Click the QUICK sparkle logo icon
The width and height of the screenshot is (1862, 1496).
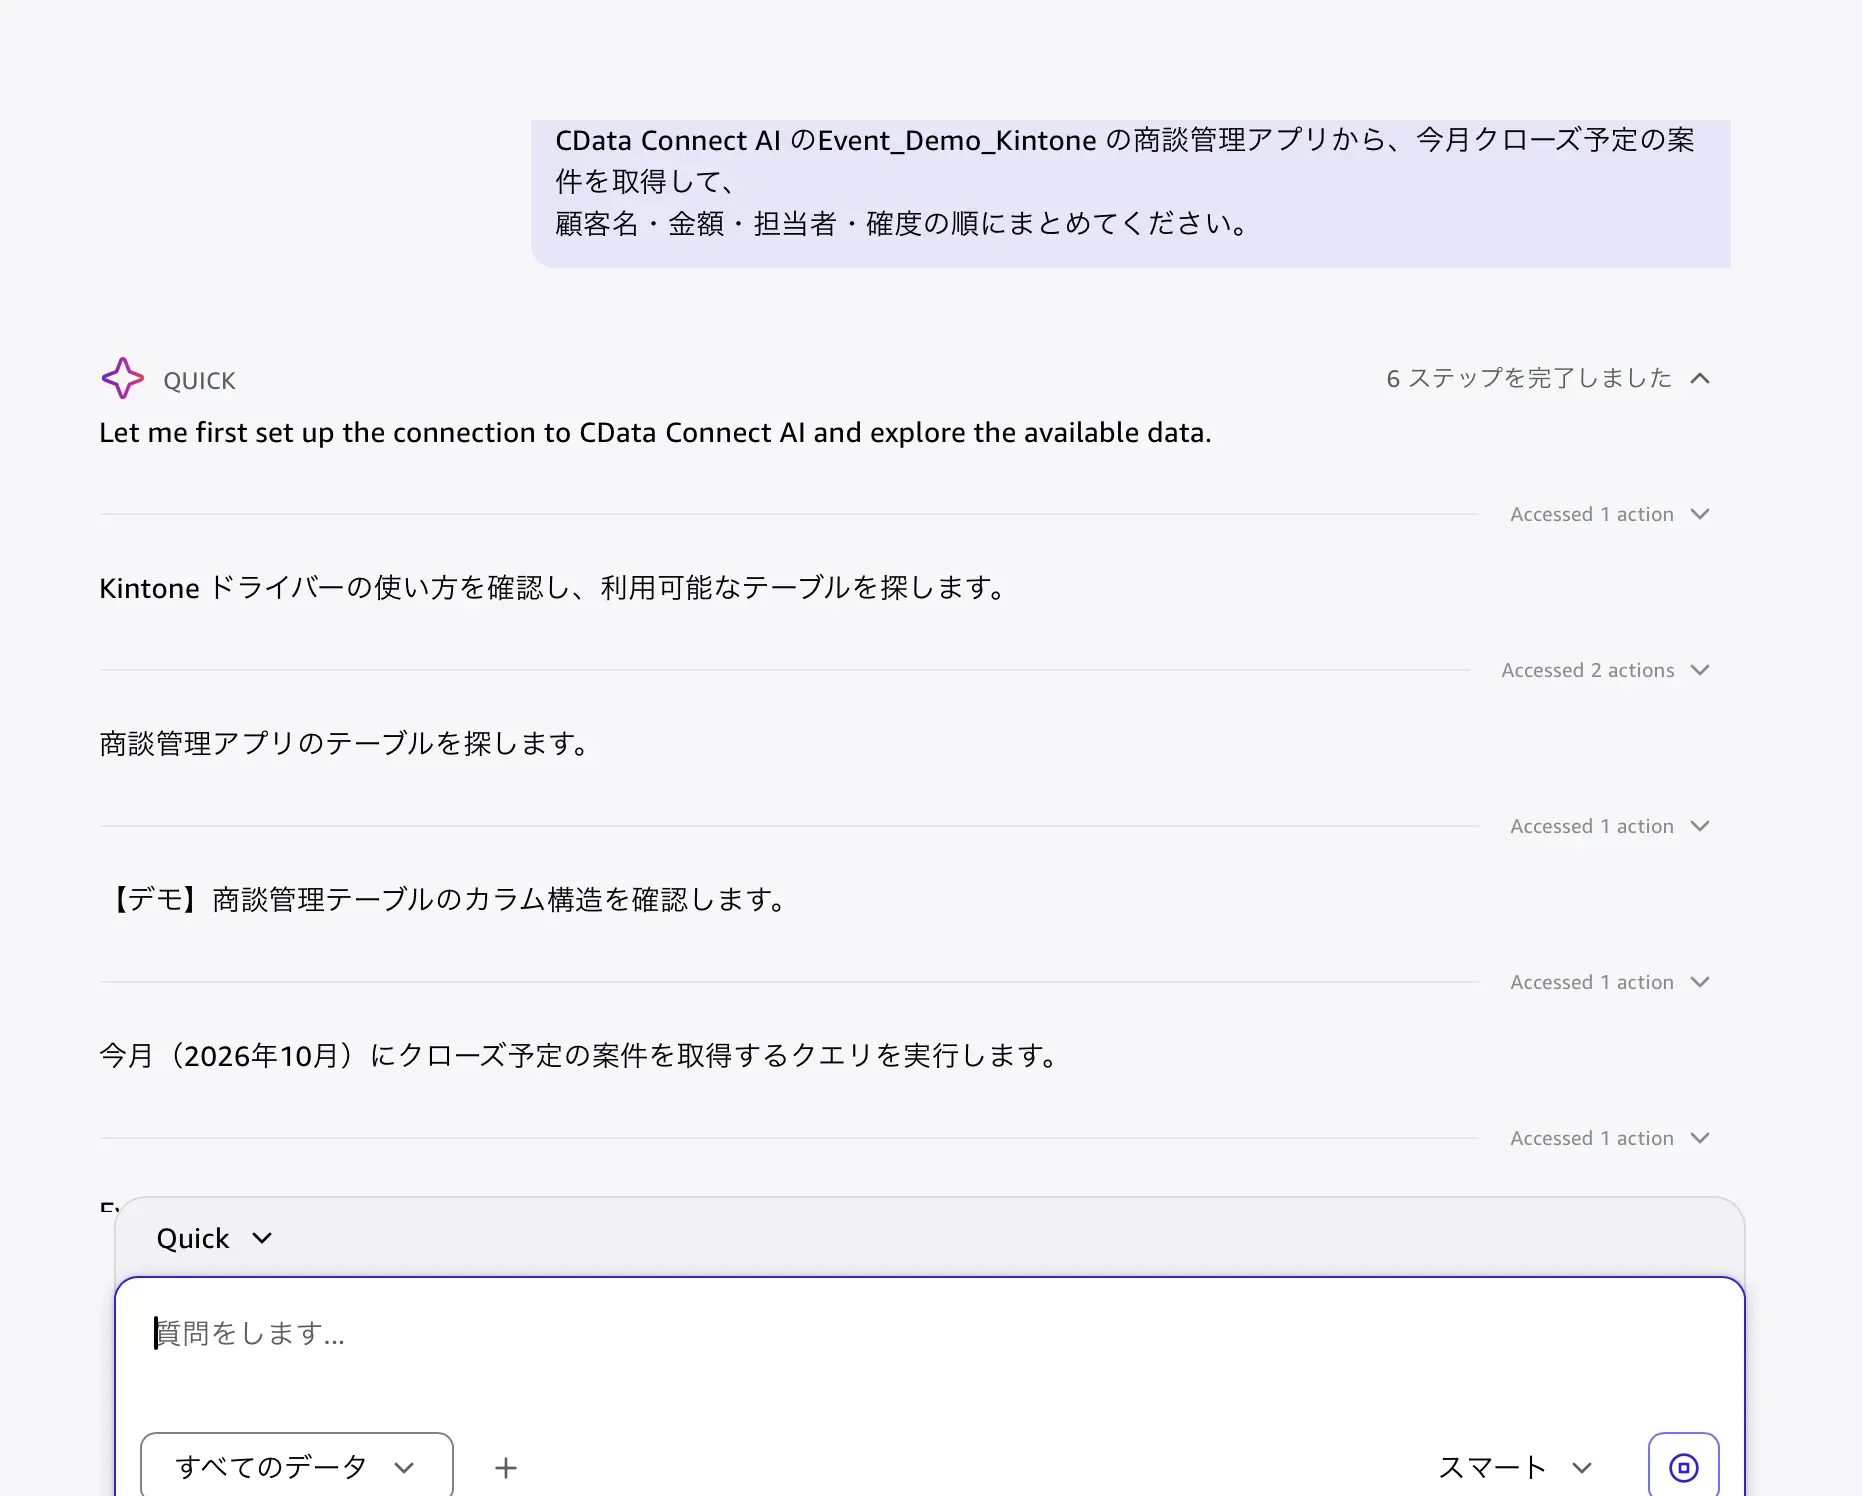[122, 378]
